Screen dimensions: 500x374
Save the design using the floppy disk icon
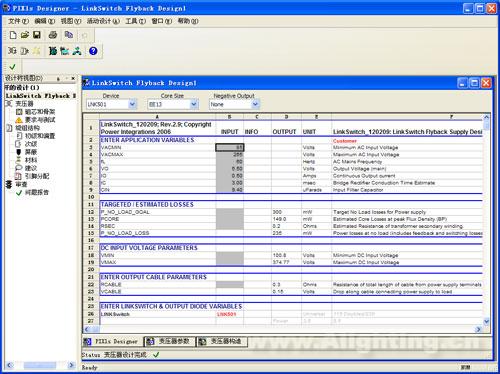click(x=37, y=35)
